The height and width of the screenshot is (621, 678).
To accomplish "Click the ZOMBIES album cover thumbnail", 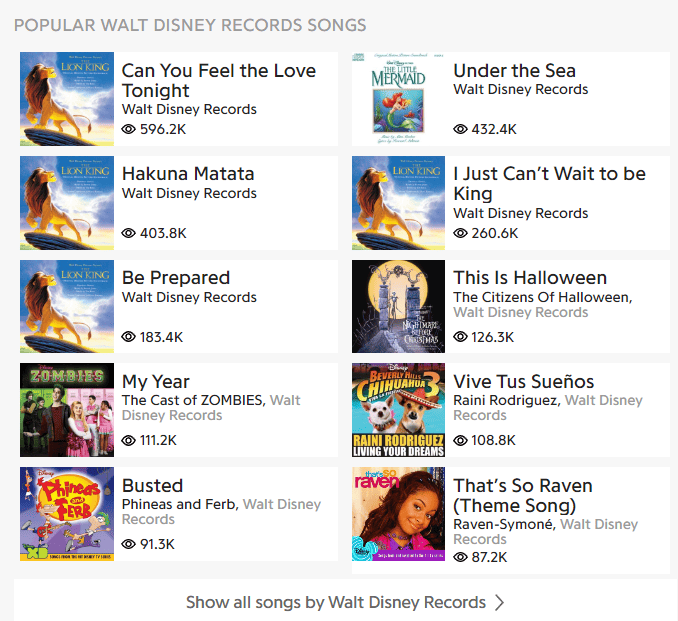I will point(67,411).
